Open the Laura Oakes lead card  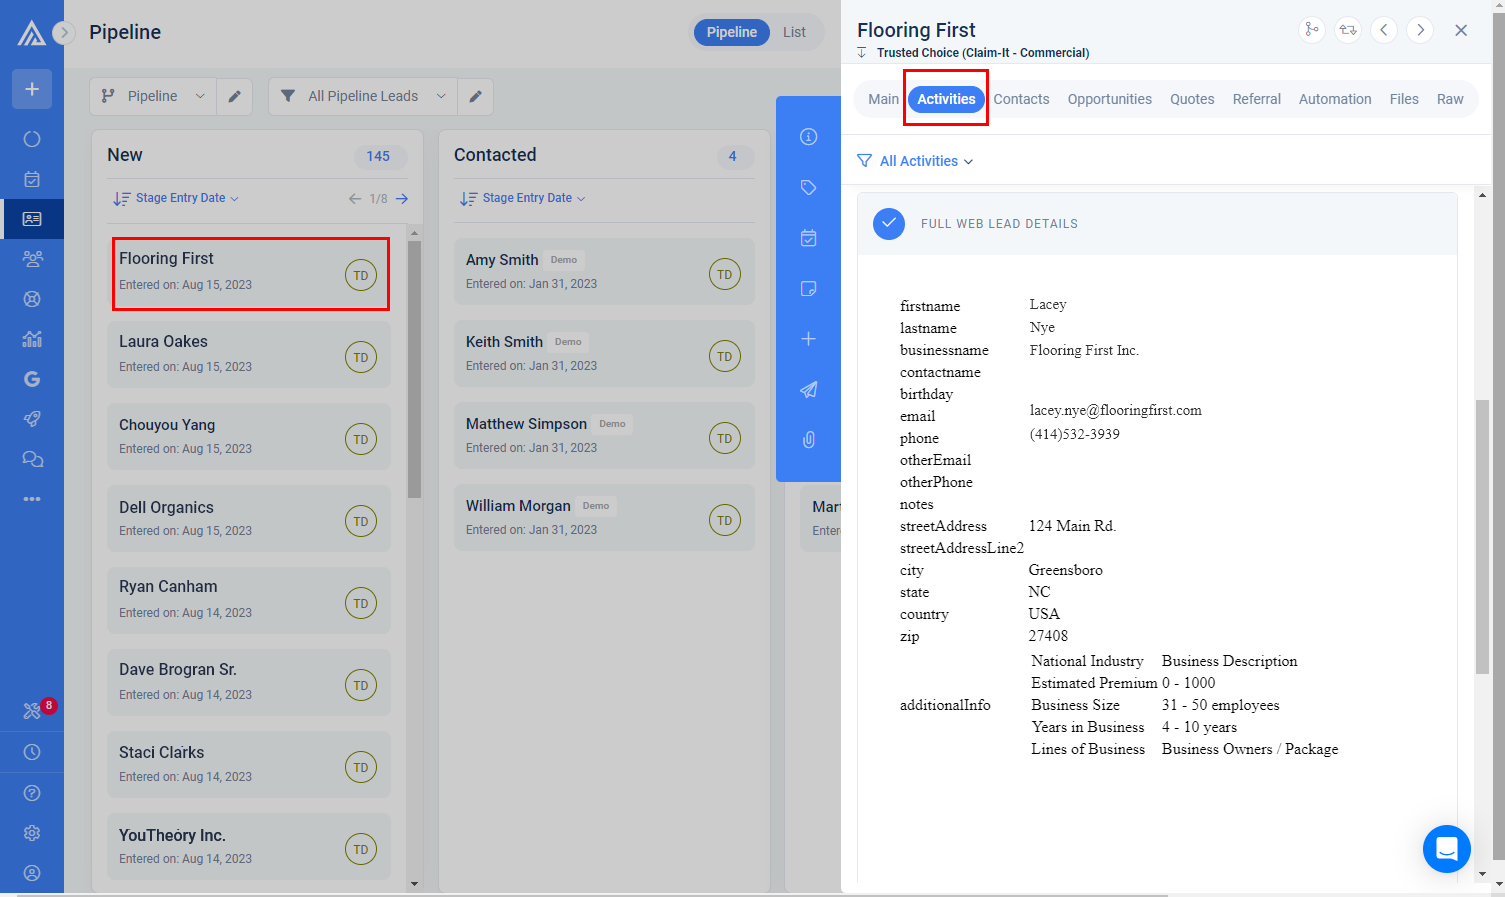pyautogui.click(x=249, y=355)
